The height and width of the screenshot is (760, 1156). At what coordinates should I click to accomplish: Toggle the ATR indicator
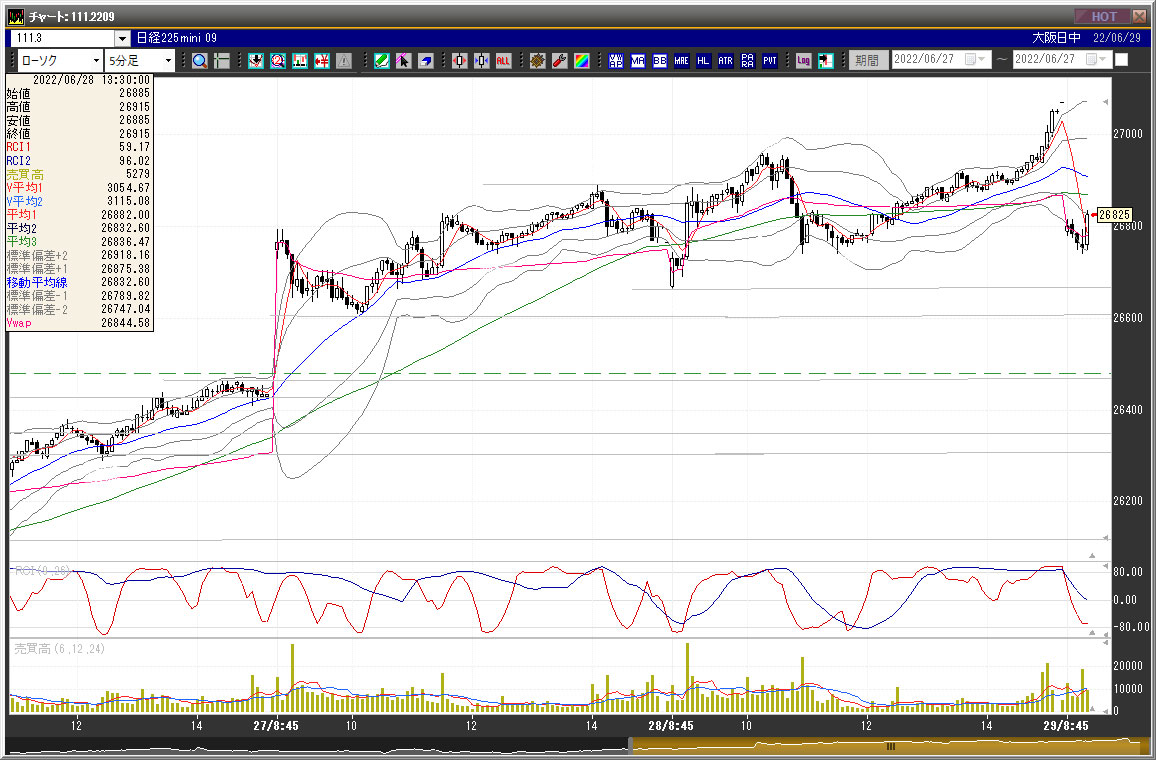coord(725,60)
